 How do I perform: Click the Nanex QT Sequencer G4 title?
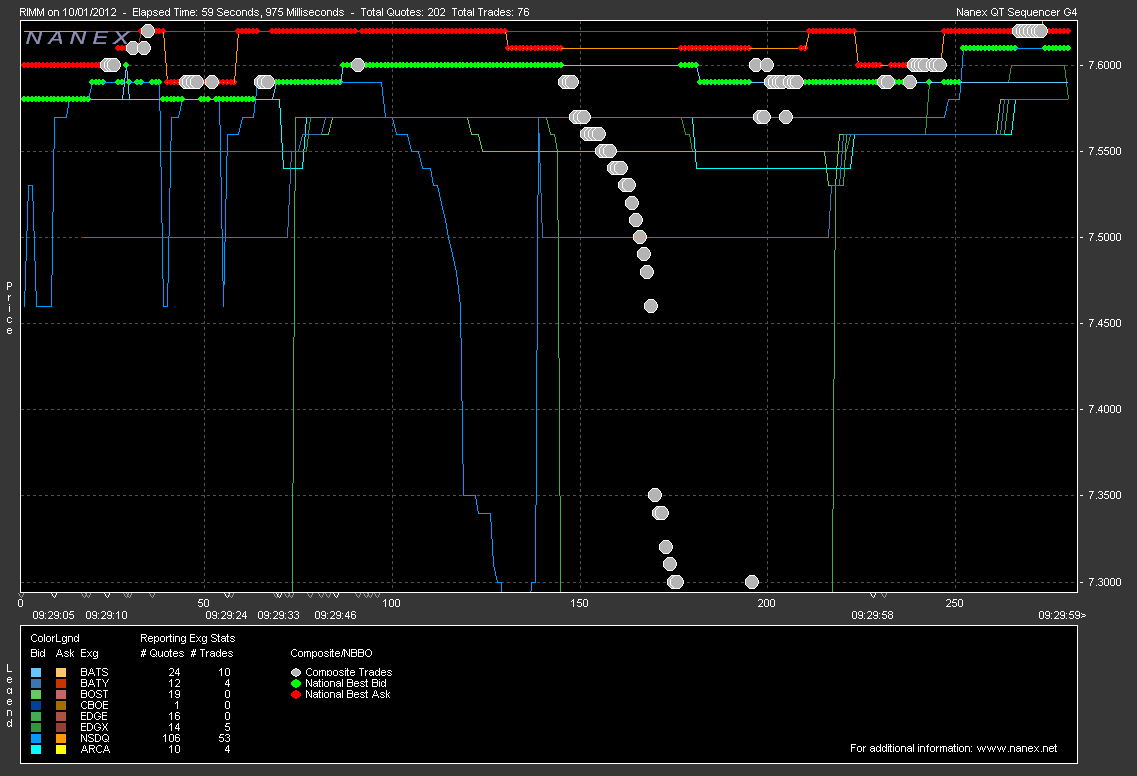1017,12
